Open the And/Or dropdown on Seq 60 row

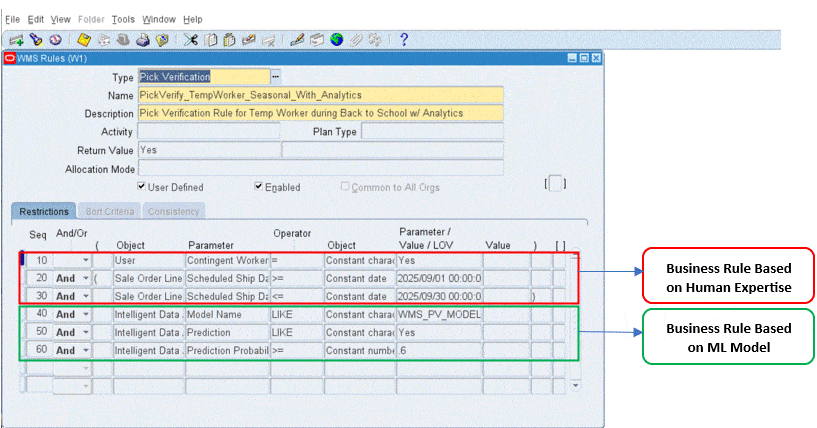85,350
